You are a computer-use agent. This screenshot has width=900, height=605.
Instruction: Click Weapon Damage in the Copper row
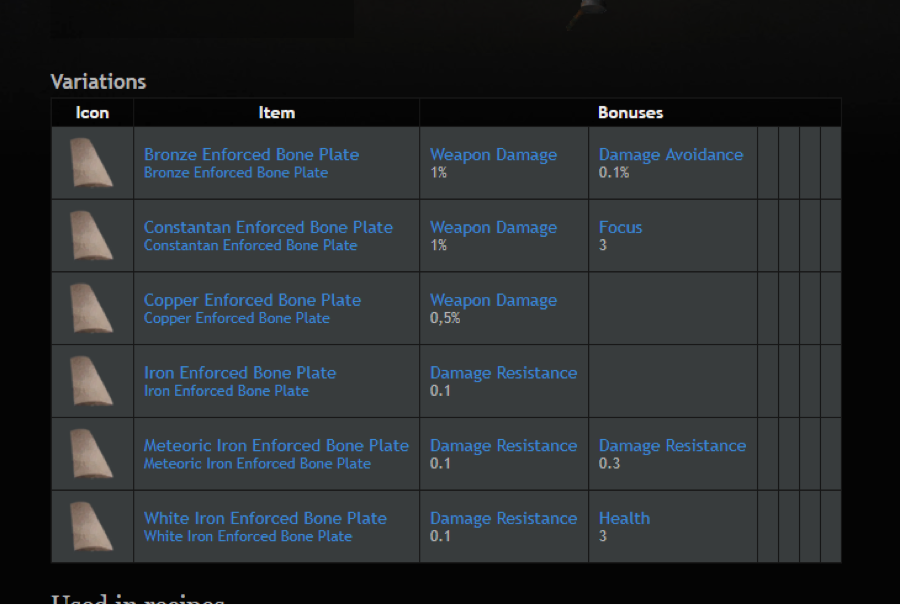(494, 300)
